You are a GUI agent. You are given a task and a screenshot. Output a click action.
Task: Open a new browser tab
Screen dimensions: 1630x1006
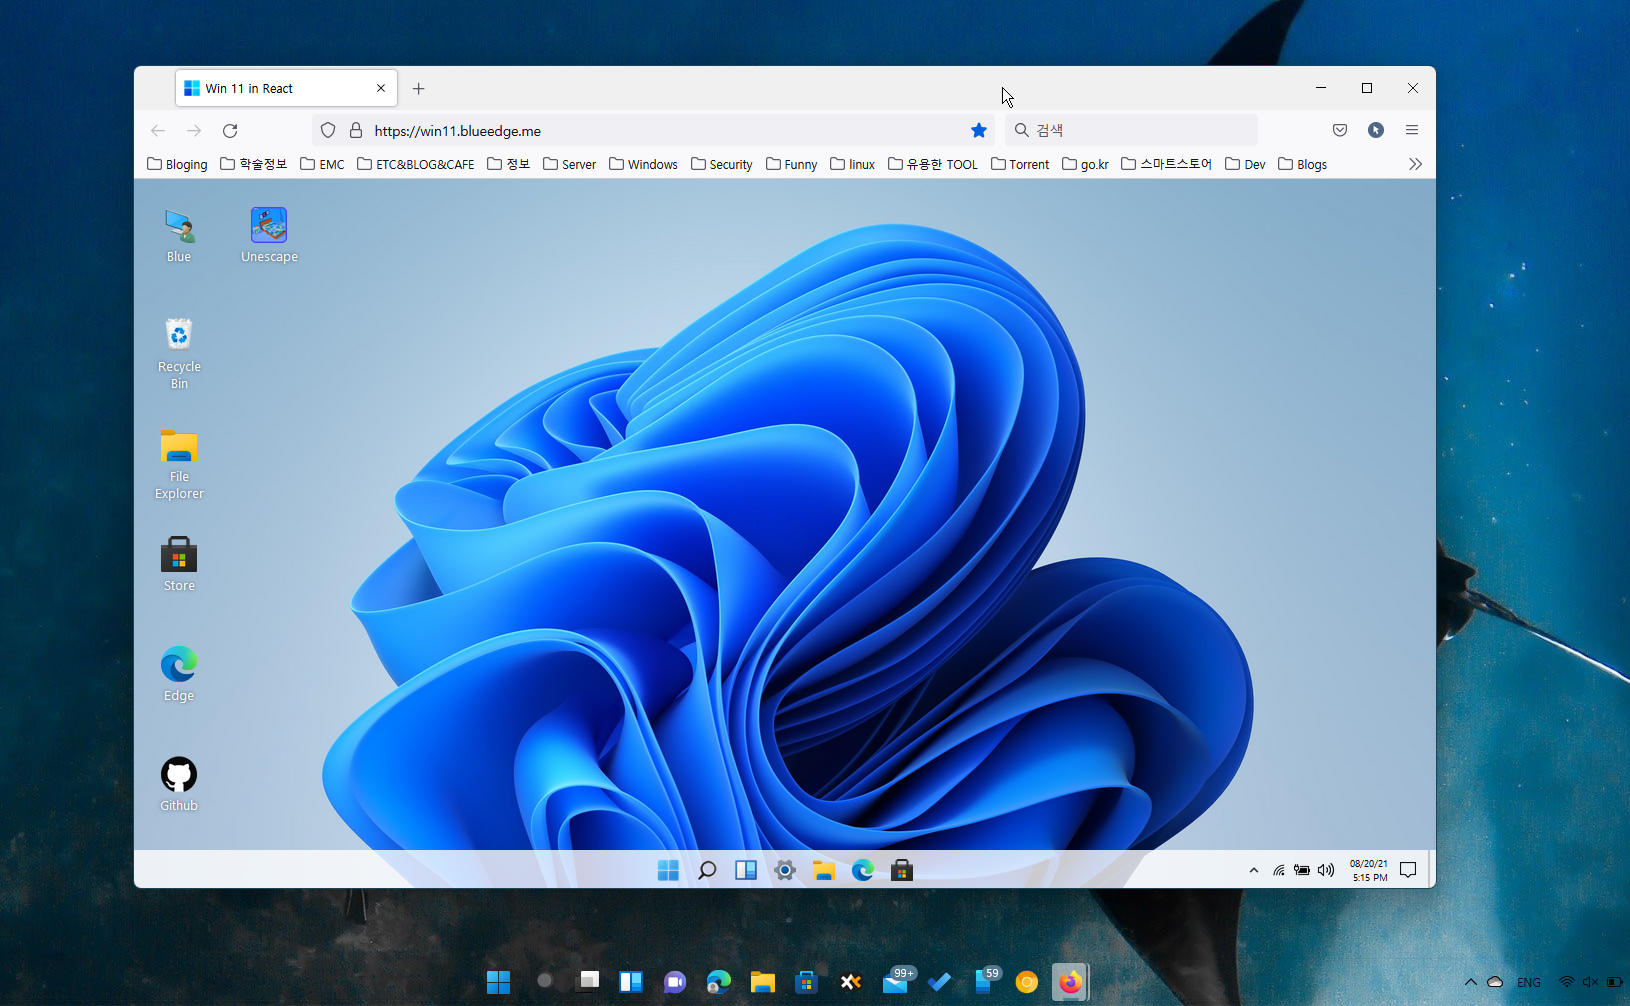(x=419, y=88)
